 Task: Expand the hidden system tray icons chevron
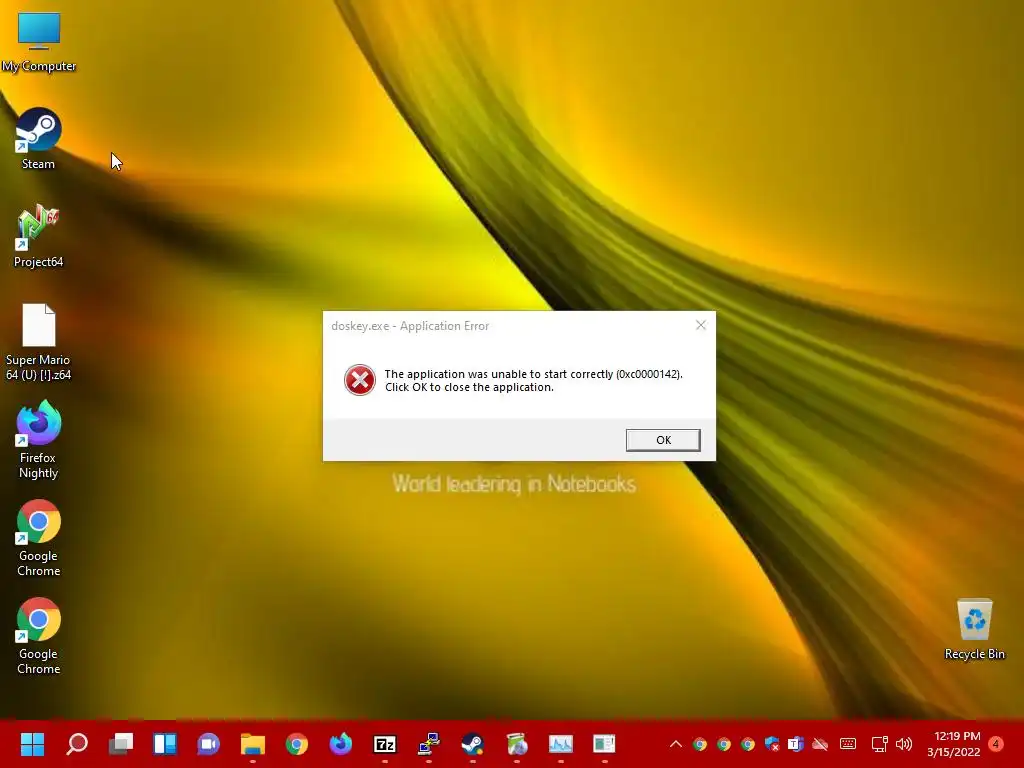point(676,744)
